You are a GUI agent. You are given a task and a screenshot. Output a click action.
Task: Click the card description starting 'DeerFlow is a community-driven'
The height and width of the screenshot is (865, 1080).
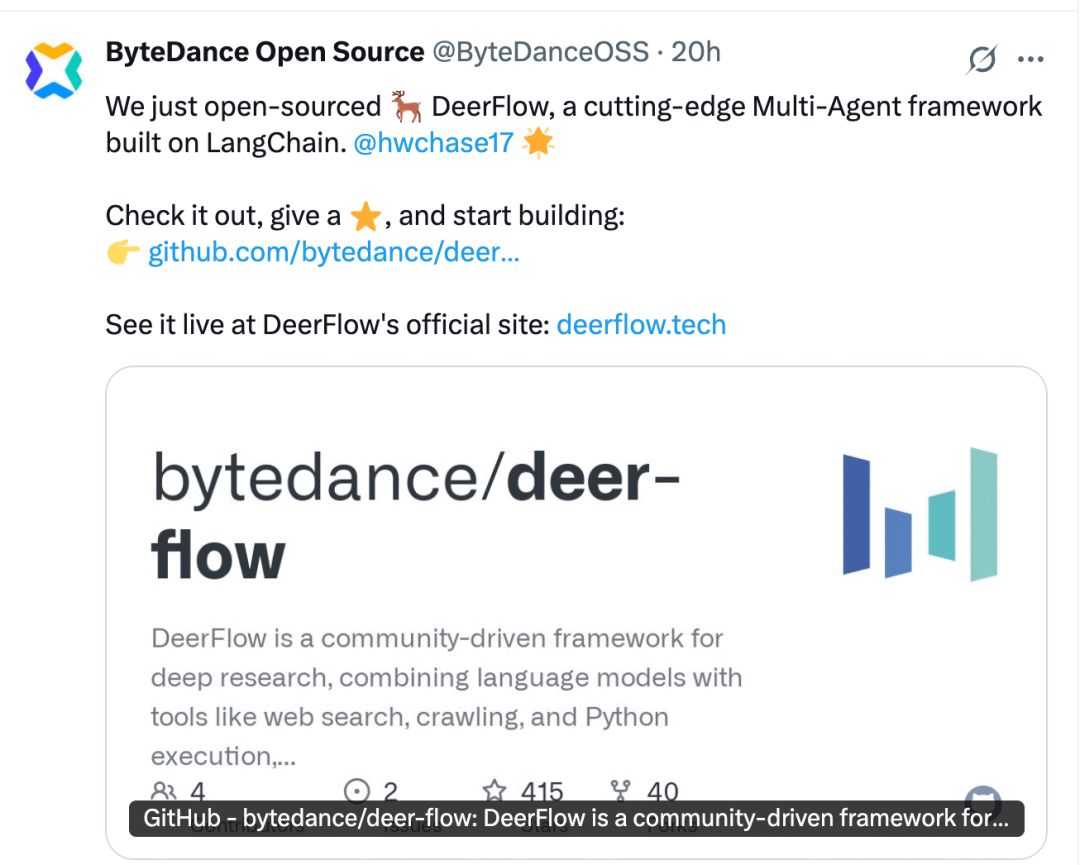coord(446,697)
